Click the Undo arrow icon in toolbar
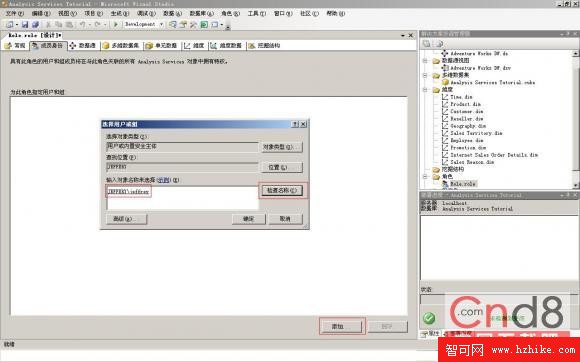This screenshot has width=580, height=362. point(82,24)
